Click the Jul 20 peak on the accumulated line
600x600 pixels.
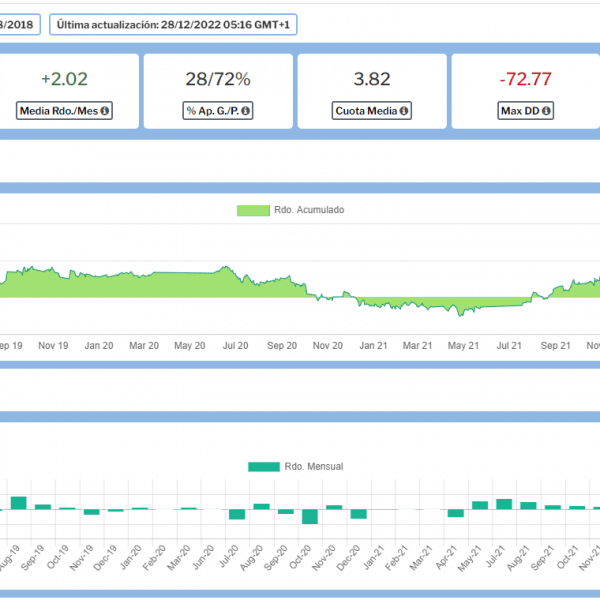(226, 267)
